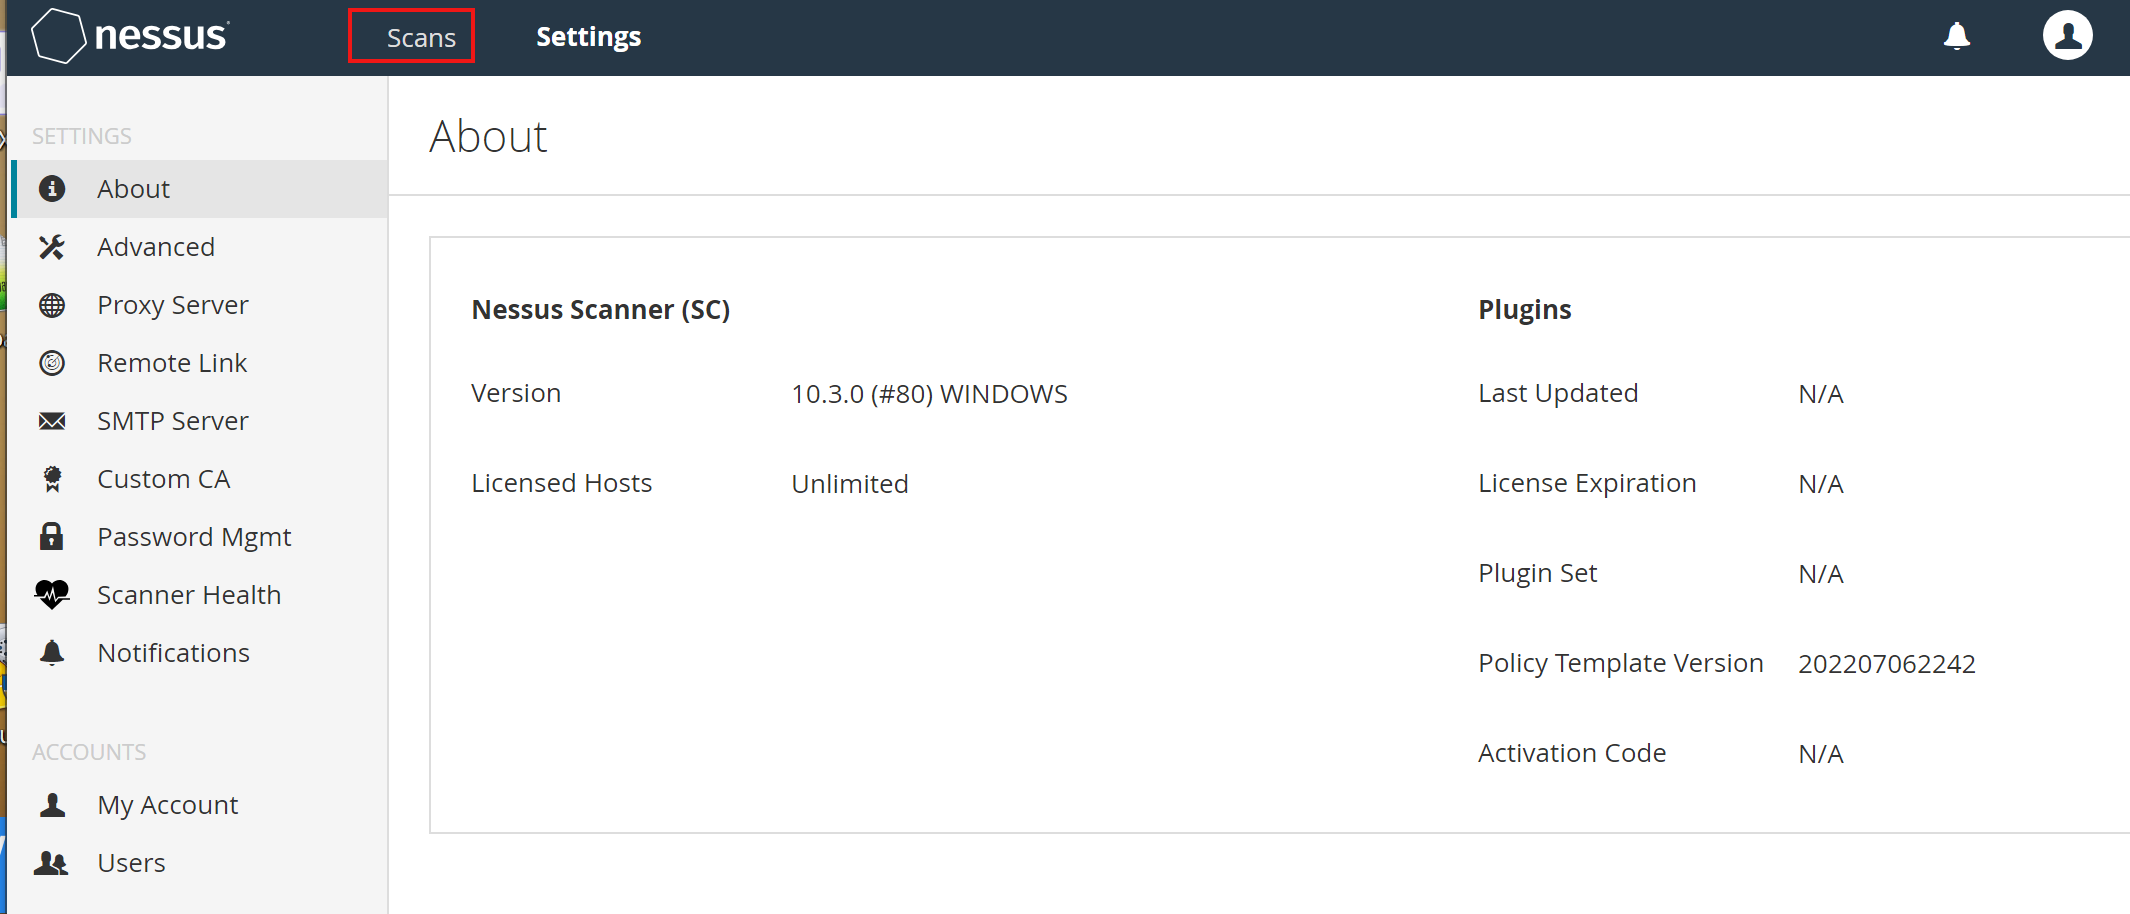
Task: Open the user profile avatar menu
Action: [x=2067, y=36]
